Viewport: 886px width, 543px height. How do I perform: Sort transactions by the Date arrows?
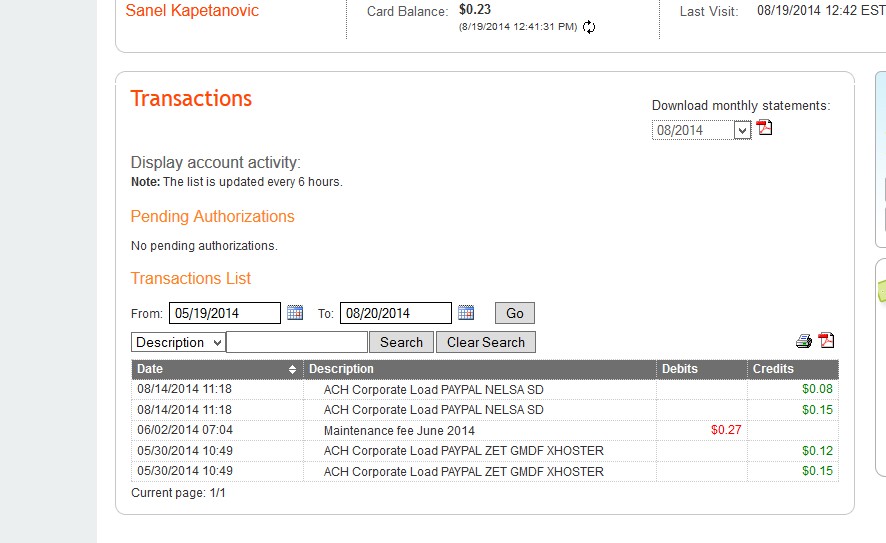[292, 369]
